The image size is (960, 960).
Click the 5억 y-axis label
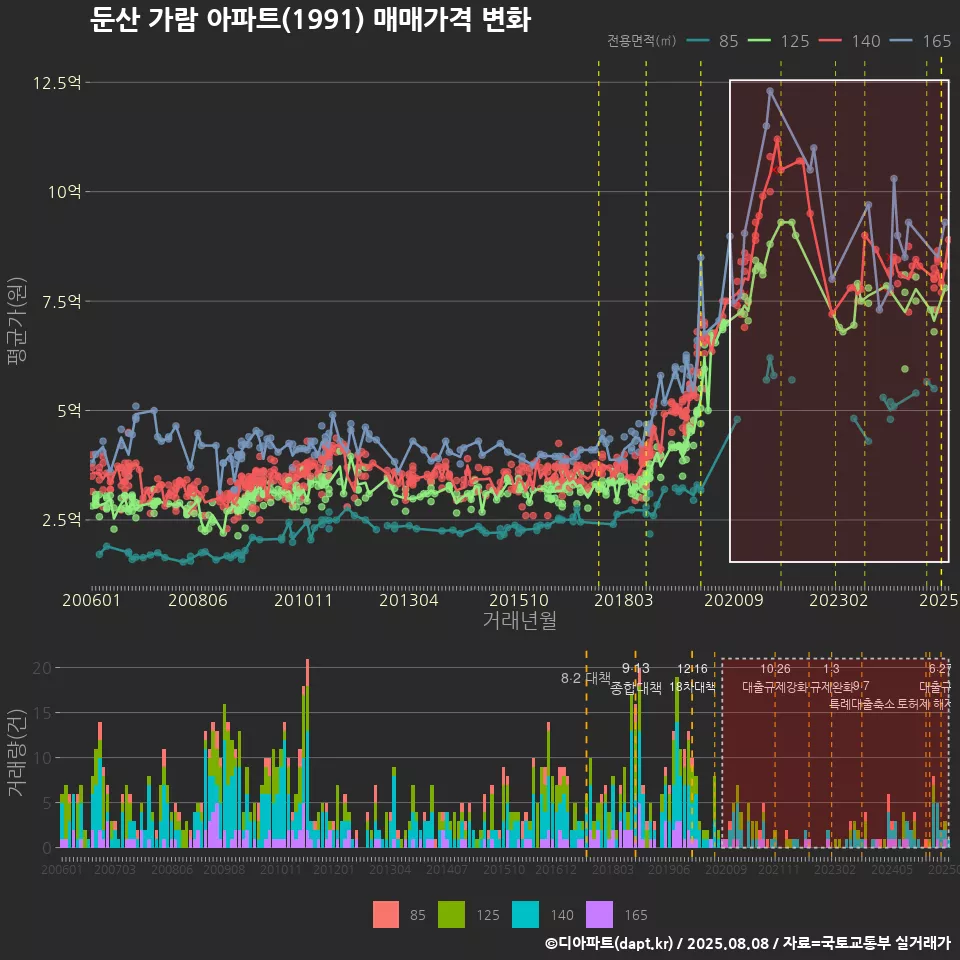(x=69, y=410)
